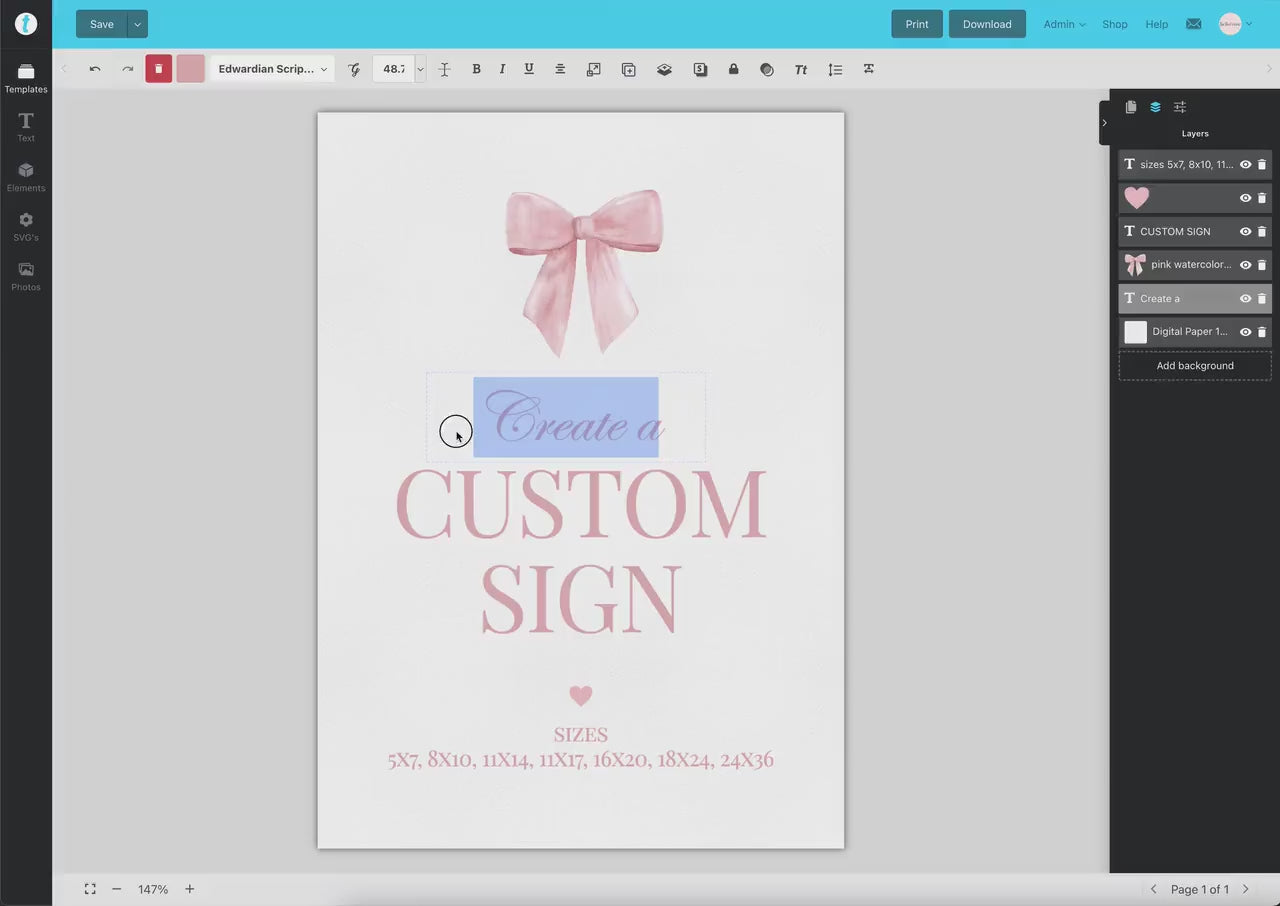Go to the previous page arrow
The height and width of the screenshot is (906, 1280).
click(1154, 889)
